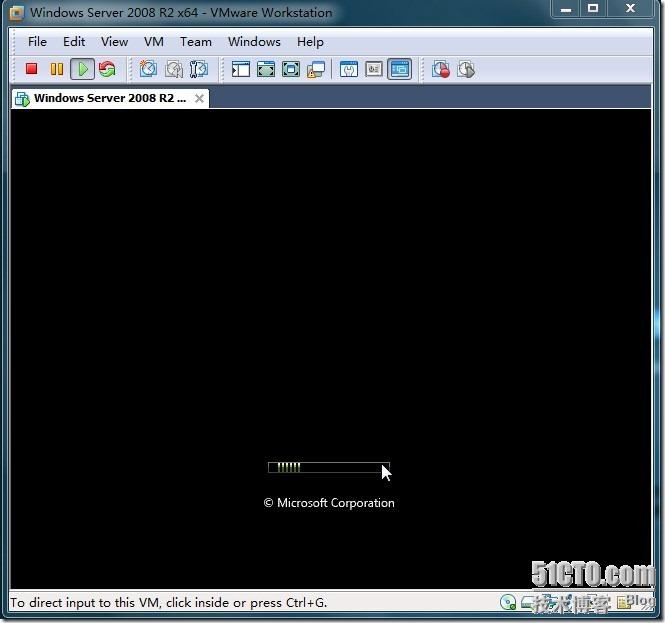Click the © Microsoft Corporation text

(329, 503)
